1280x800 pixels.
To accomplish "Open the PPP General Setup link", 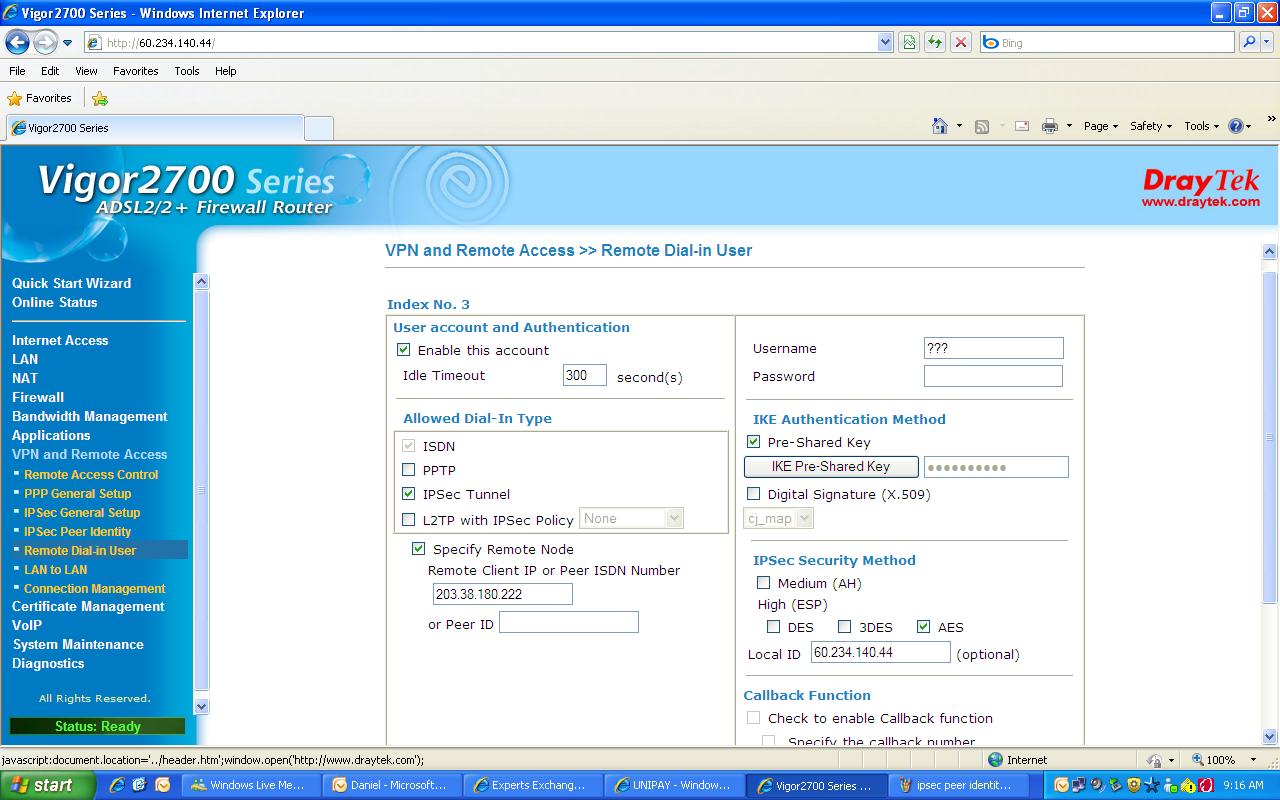I will pos(78,493).
